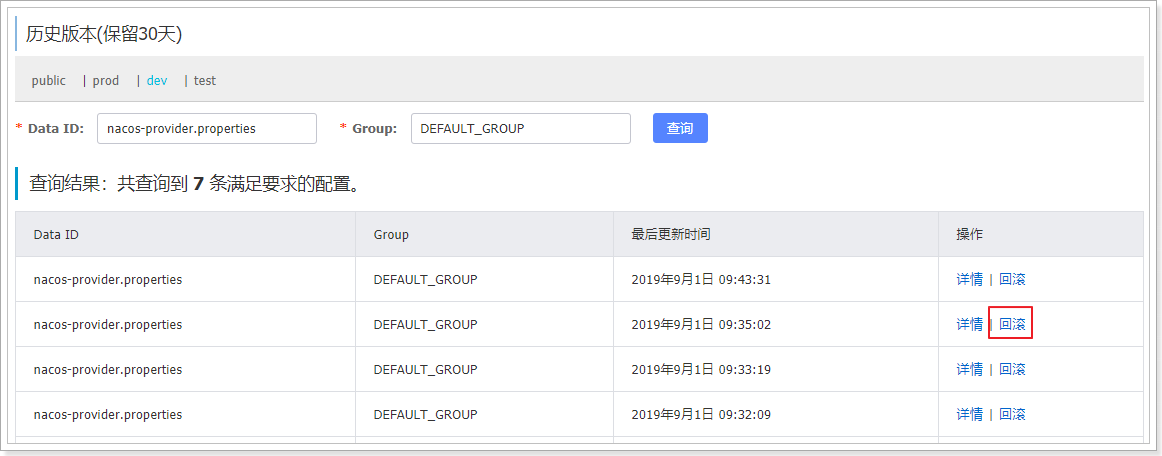
Task: Roll back to the 09:33:19 version
Action: tap(1012, 370)
